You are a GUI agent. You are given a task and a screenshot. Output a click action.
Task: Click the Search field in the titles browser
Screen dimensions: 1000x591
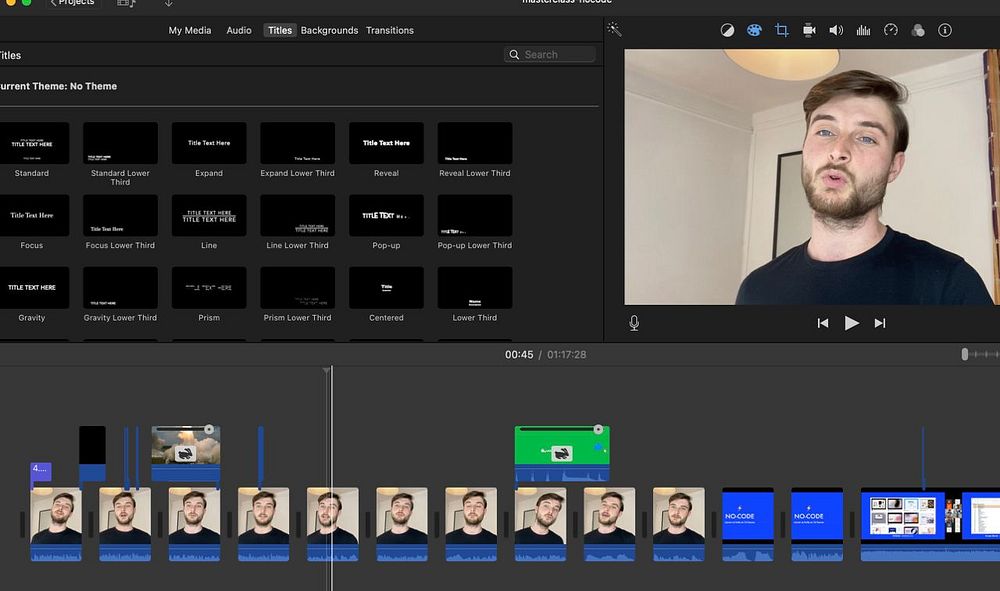point(550,55)
